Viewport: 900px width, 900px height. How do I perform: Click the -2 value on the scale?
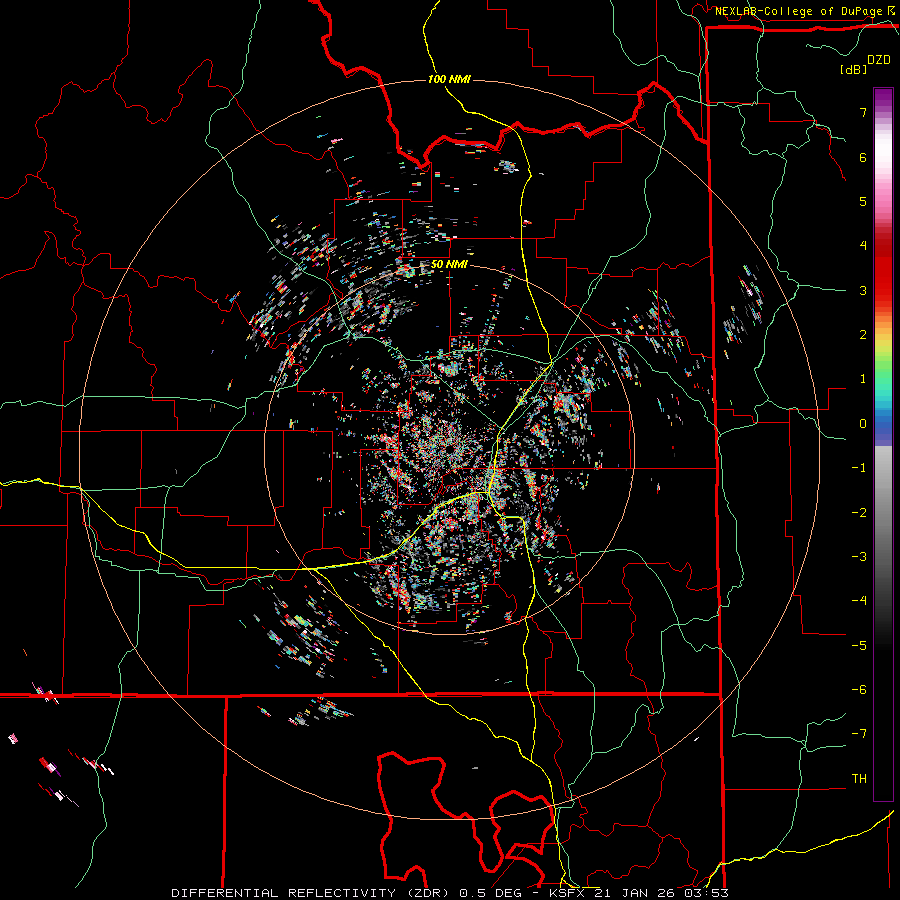click(x=859, y=513)
